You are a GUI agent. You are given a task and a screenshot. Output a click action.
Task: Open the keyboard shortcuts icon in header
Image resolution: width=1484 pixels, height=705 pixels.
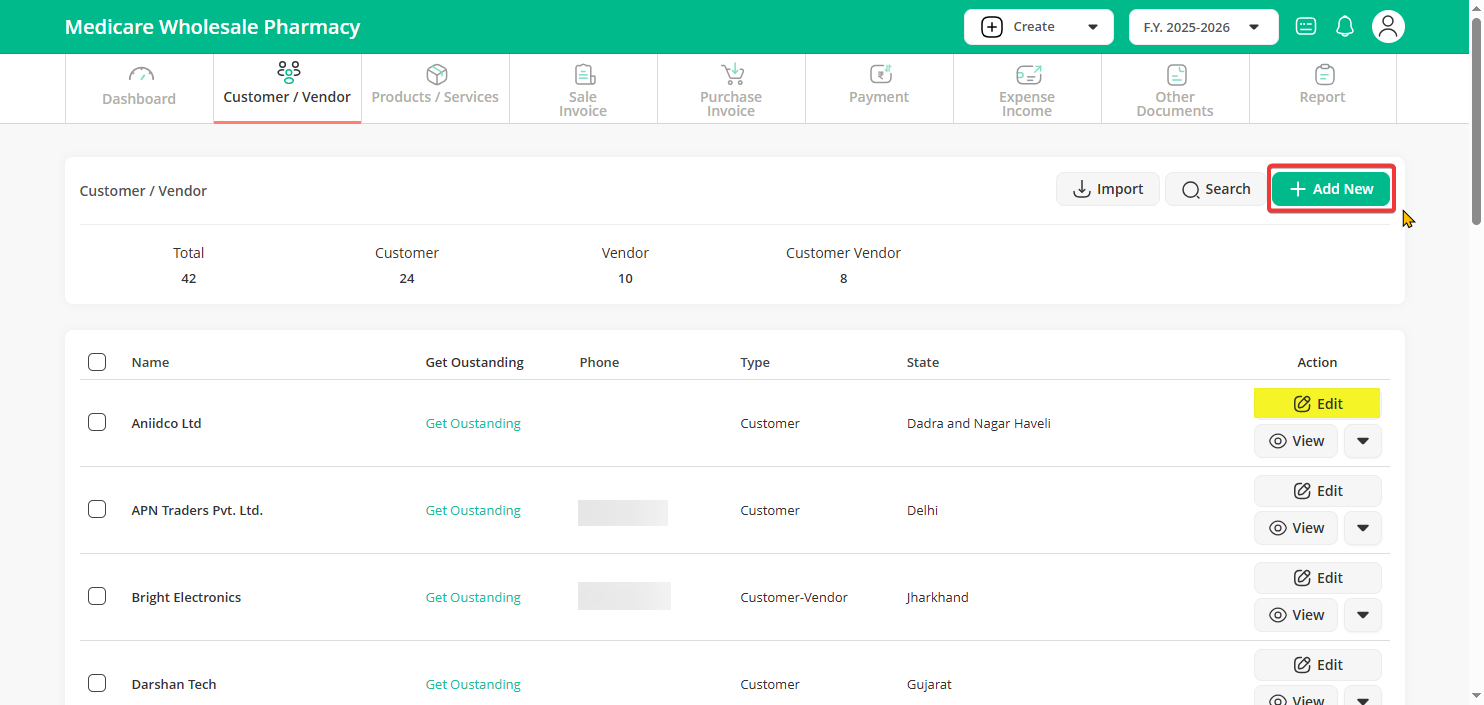tap(1306, 27)
